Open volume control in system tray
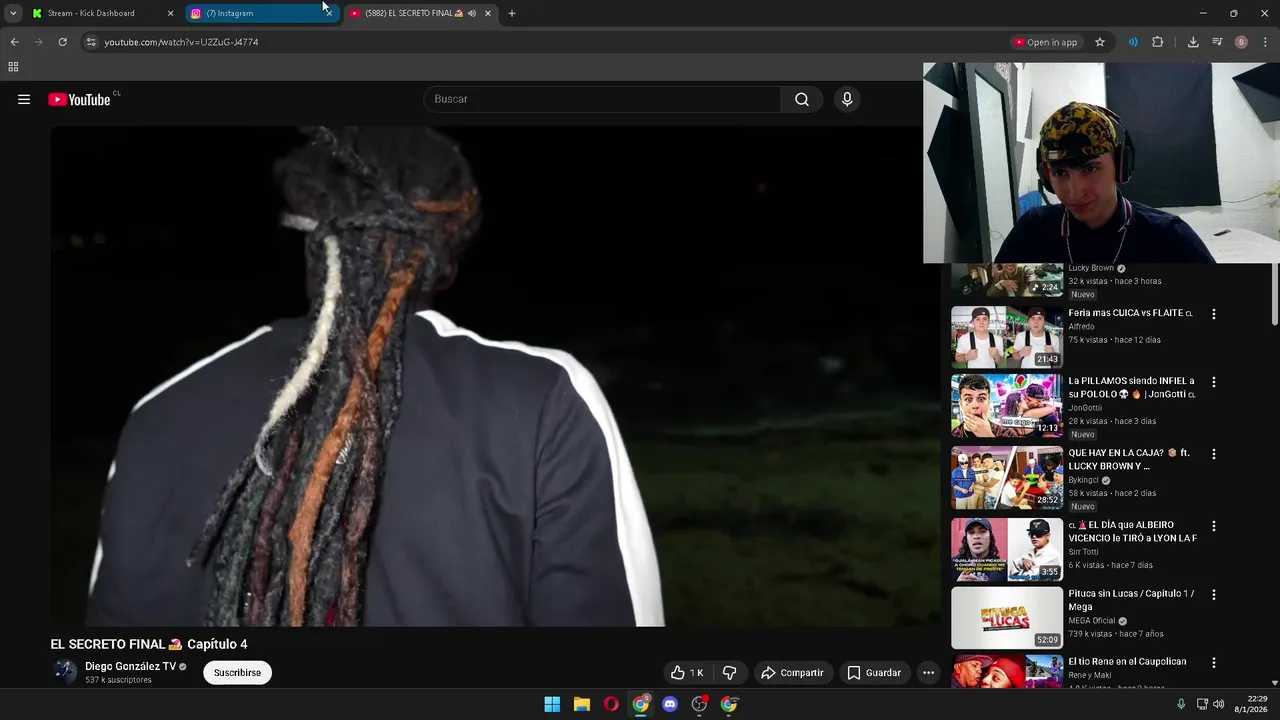The width and height of the screenshot is (1280, 720). pyautogui.click(x=1218, y=704)
